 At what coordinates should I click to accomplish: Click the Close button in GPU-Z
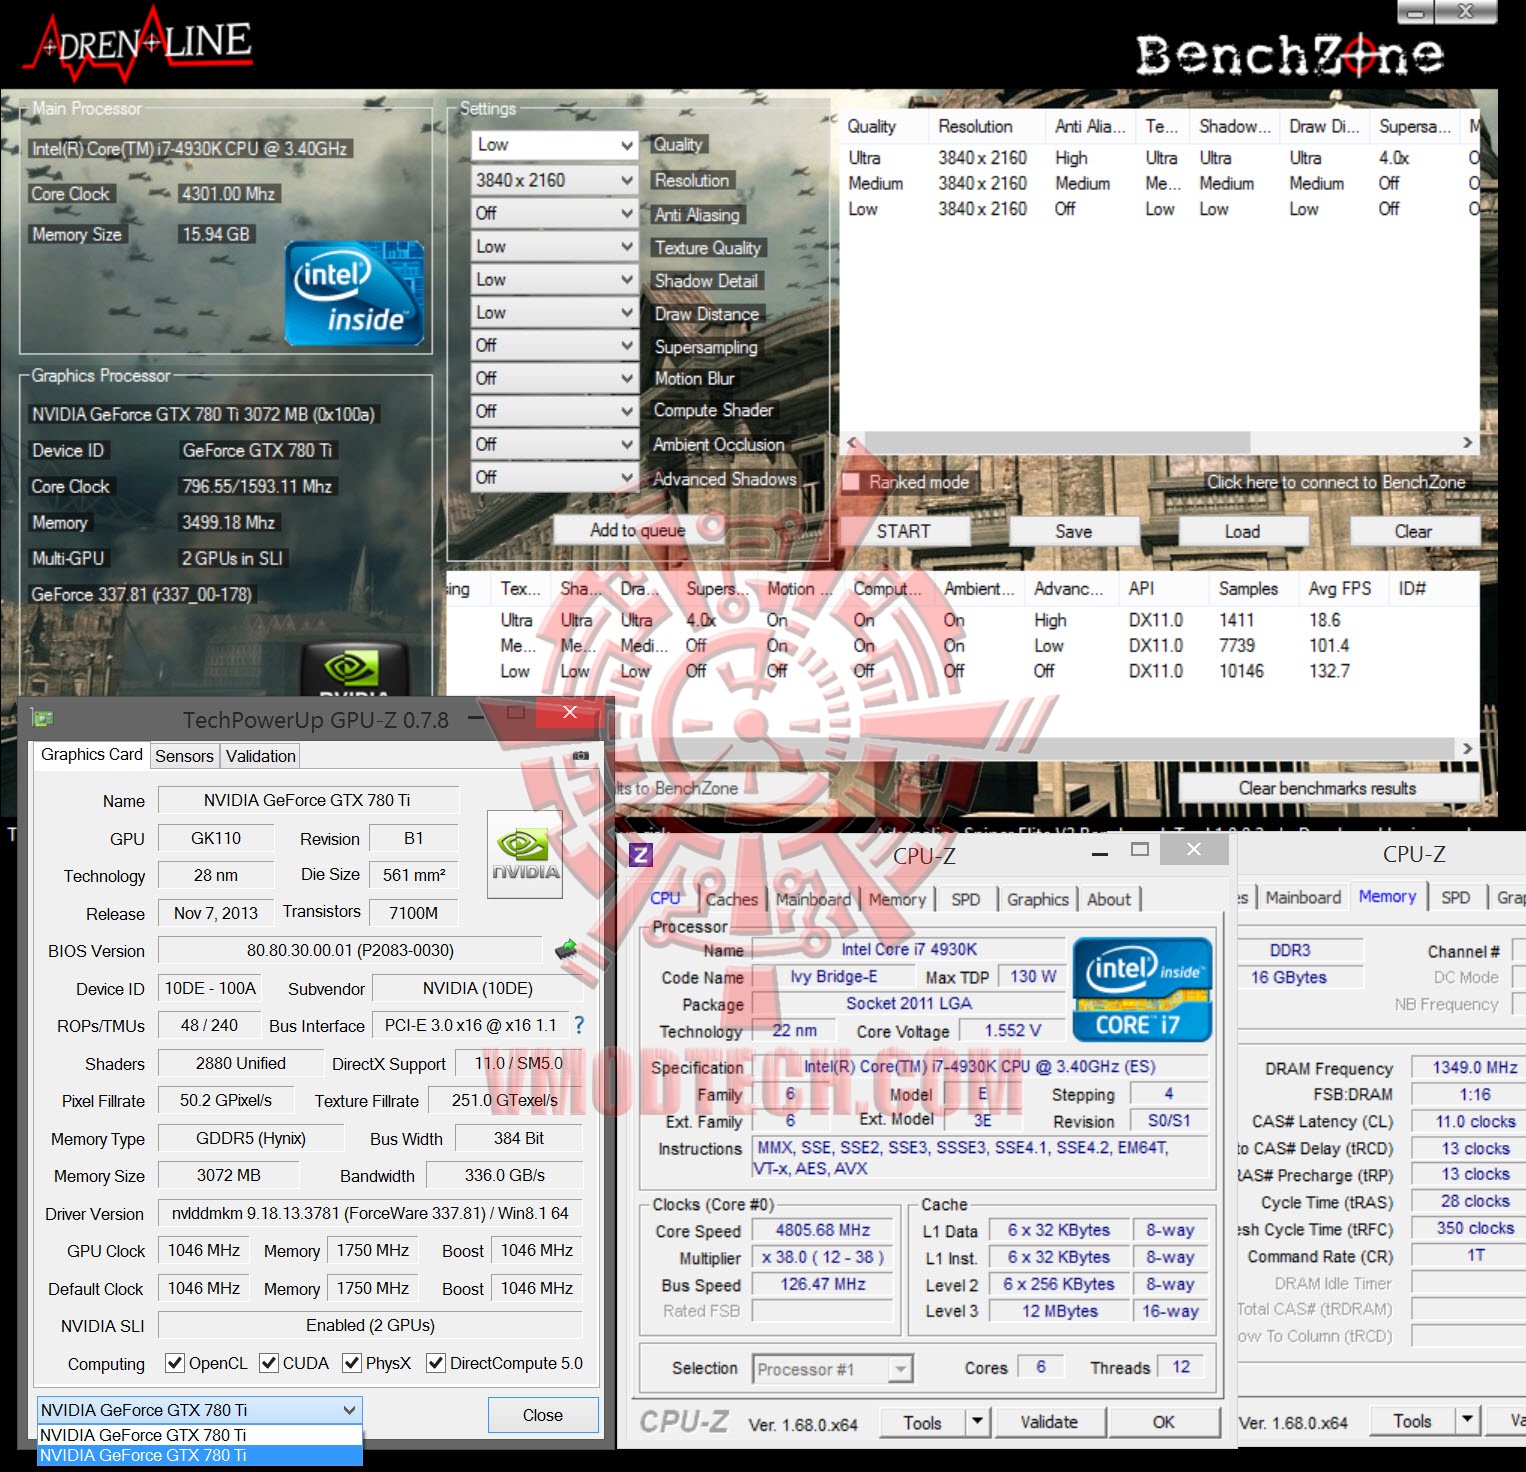[543, 1415]
